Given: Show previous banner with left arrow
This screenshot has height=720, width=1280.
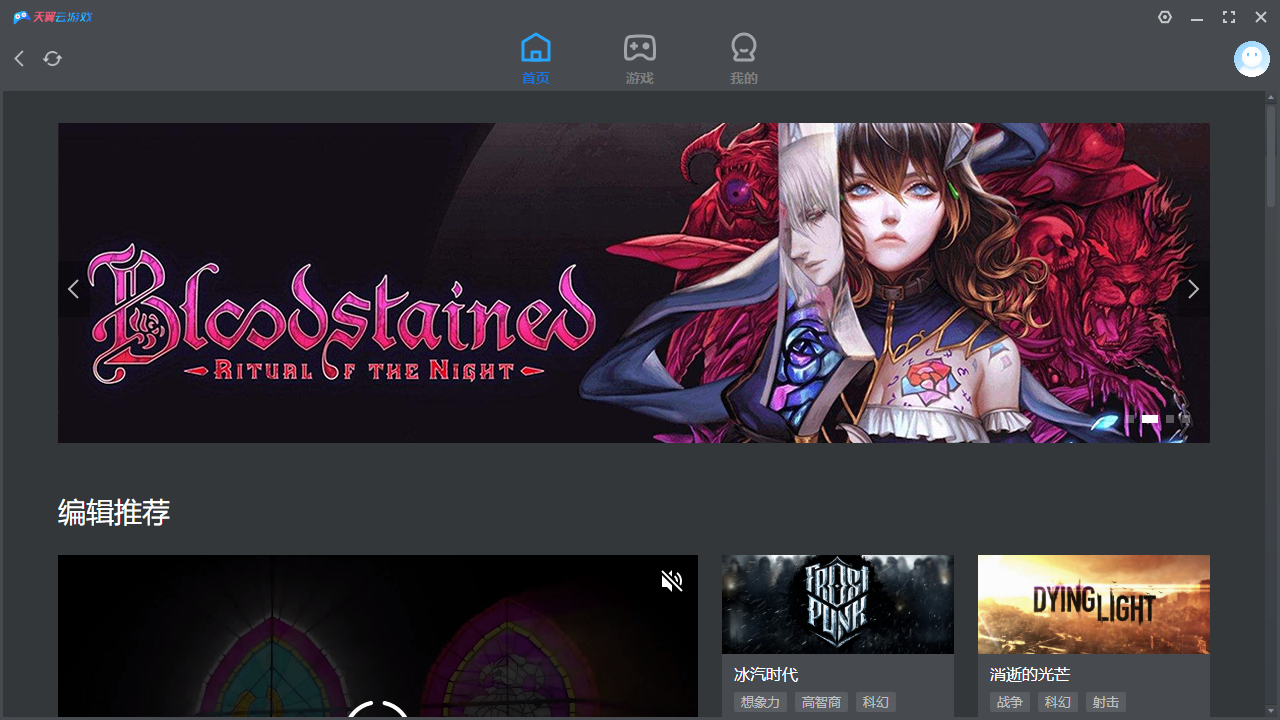Looking at the screenshot, I should (x=73, y=289).
